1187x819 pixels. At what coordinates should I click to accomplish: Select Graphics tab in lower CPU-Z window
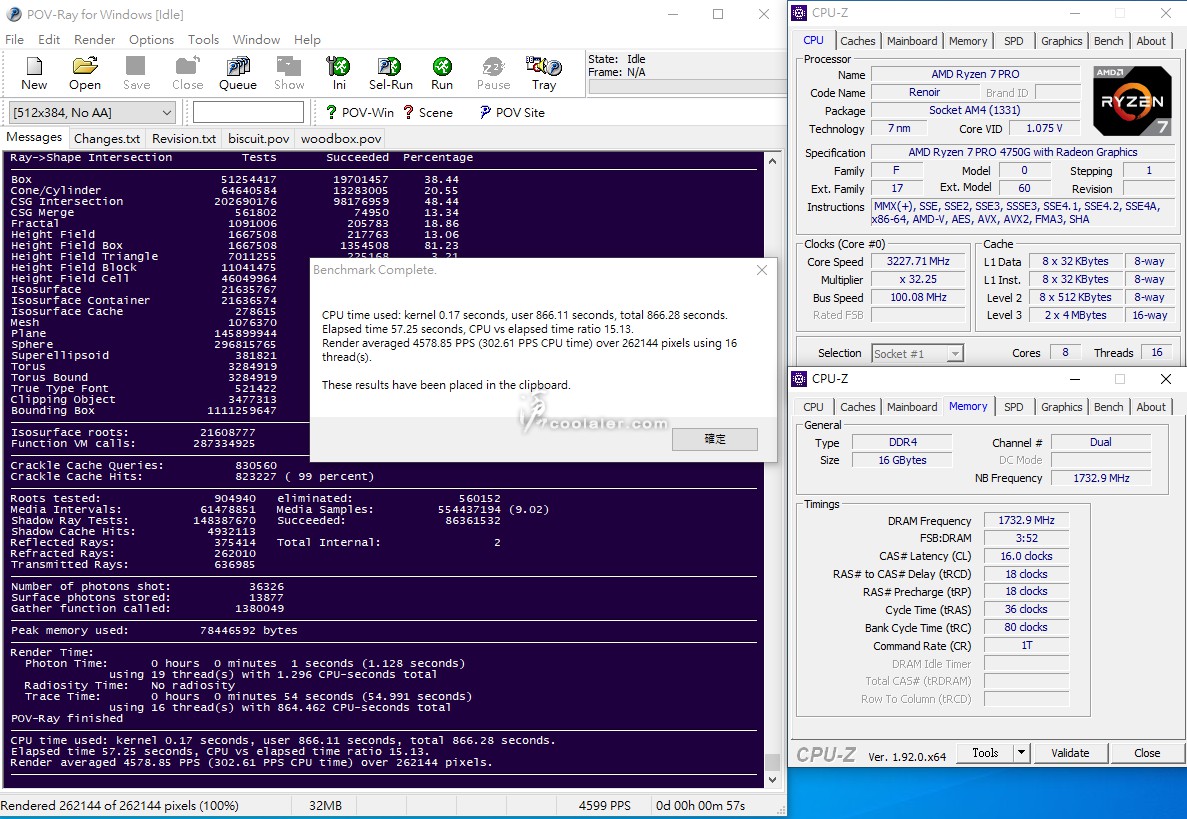tap(1061, 406)
